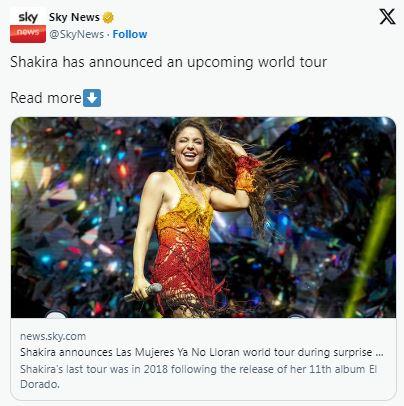Click the gold verified badge
This screenshot has width=404, height=406.
(x=108, y=17)
